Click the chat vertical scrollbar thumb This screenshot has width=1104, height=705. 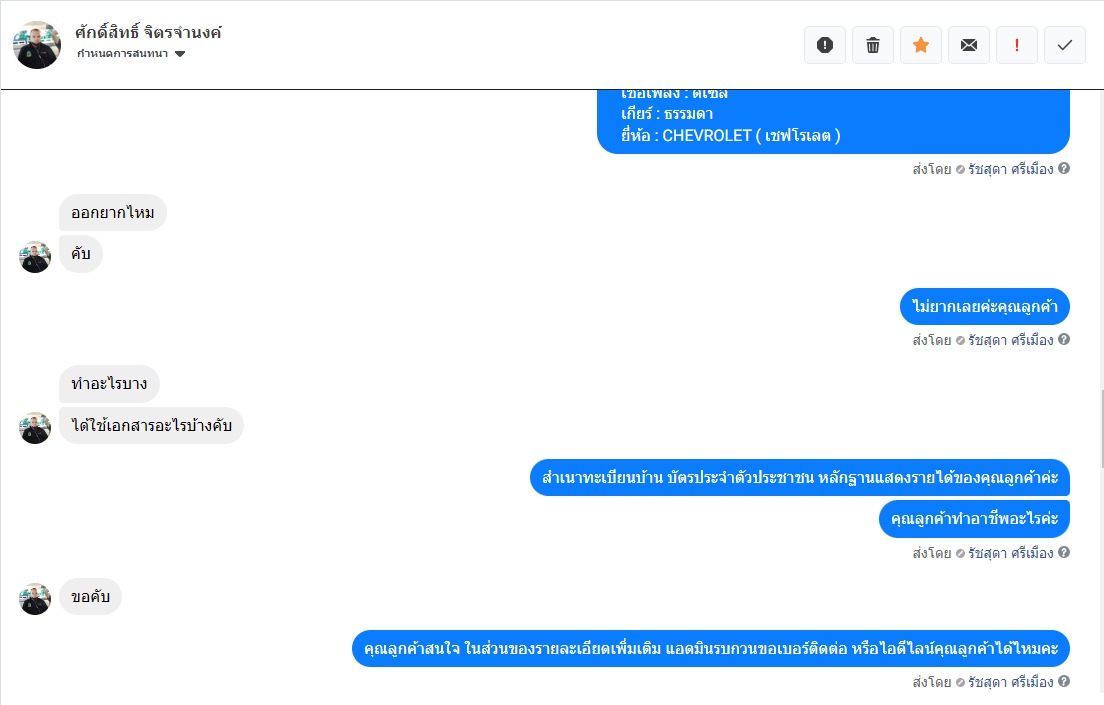point(1100,428)
